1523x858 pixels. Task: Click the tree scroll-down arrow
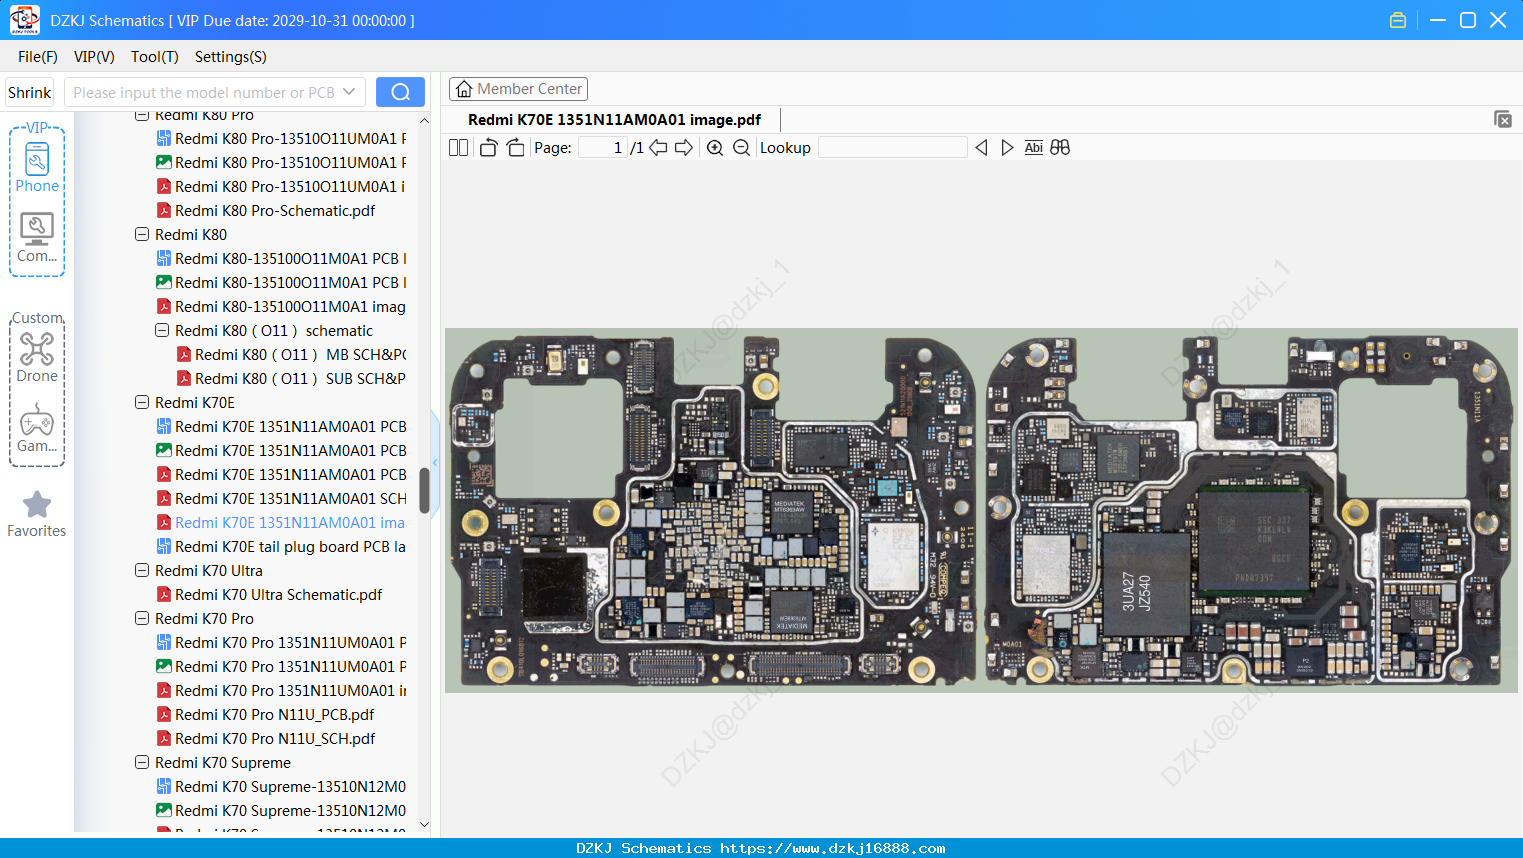(x=424, y=825)
